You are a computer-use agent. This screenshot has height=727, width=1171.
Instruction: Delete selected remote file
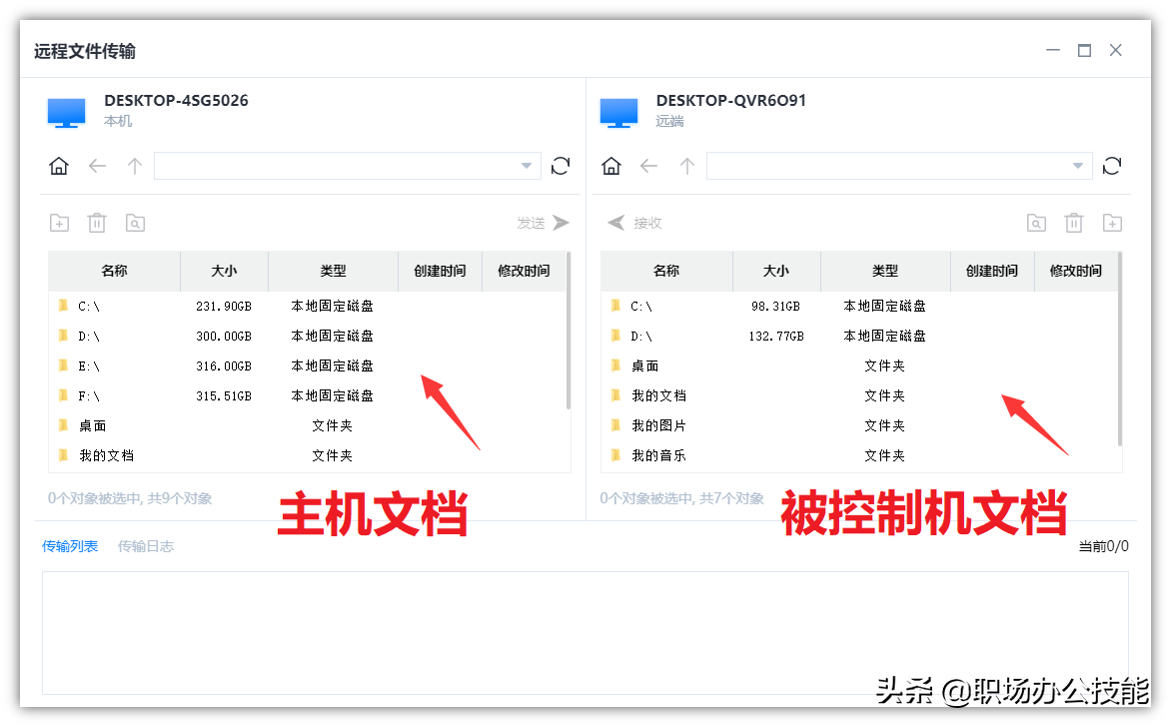[1074, 223]
